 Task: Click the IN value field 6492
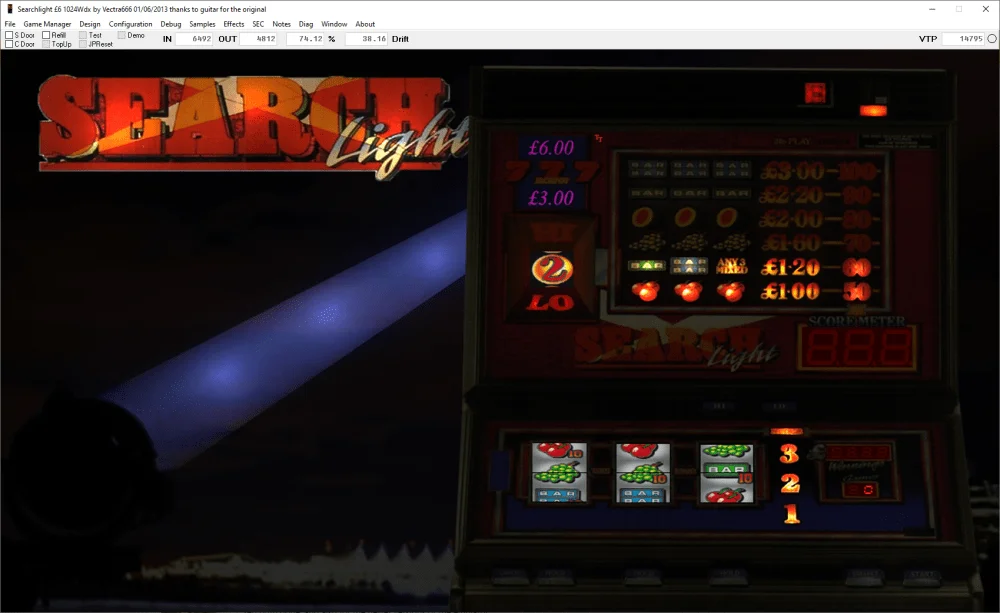pyautogui.click(x=194, y=39)
